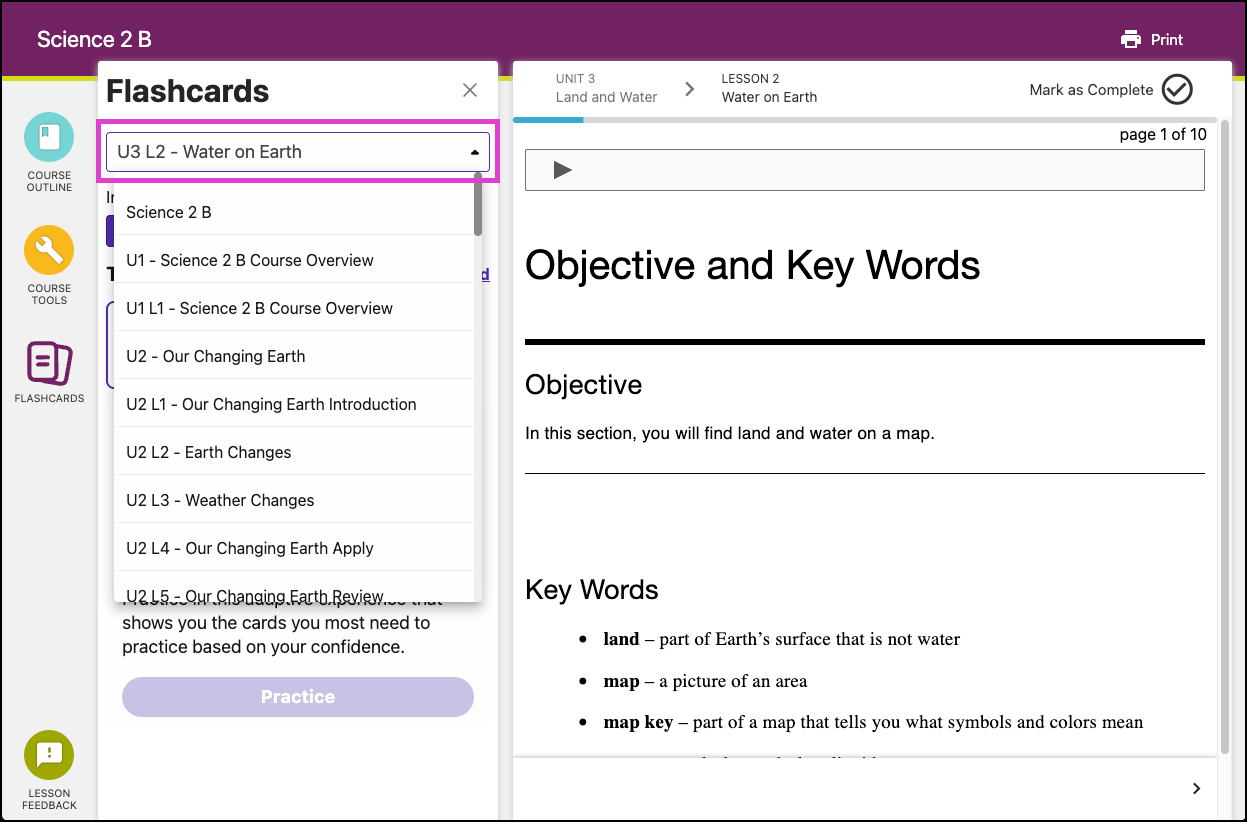The image size is (1247, 822).
Task: Click the Mark as Complete checkmark
Action: coord(1177,90)
